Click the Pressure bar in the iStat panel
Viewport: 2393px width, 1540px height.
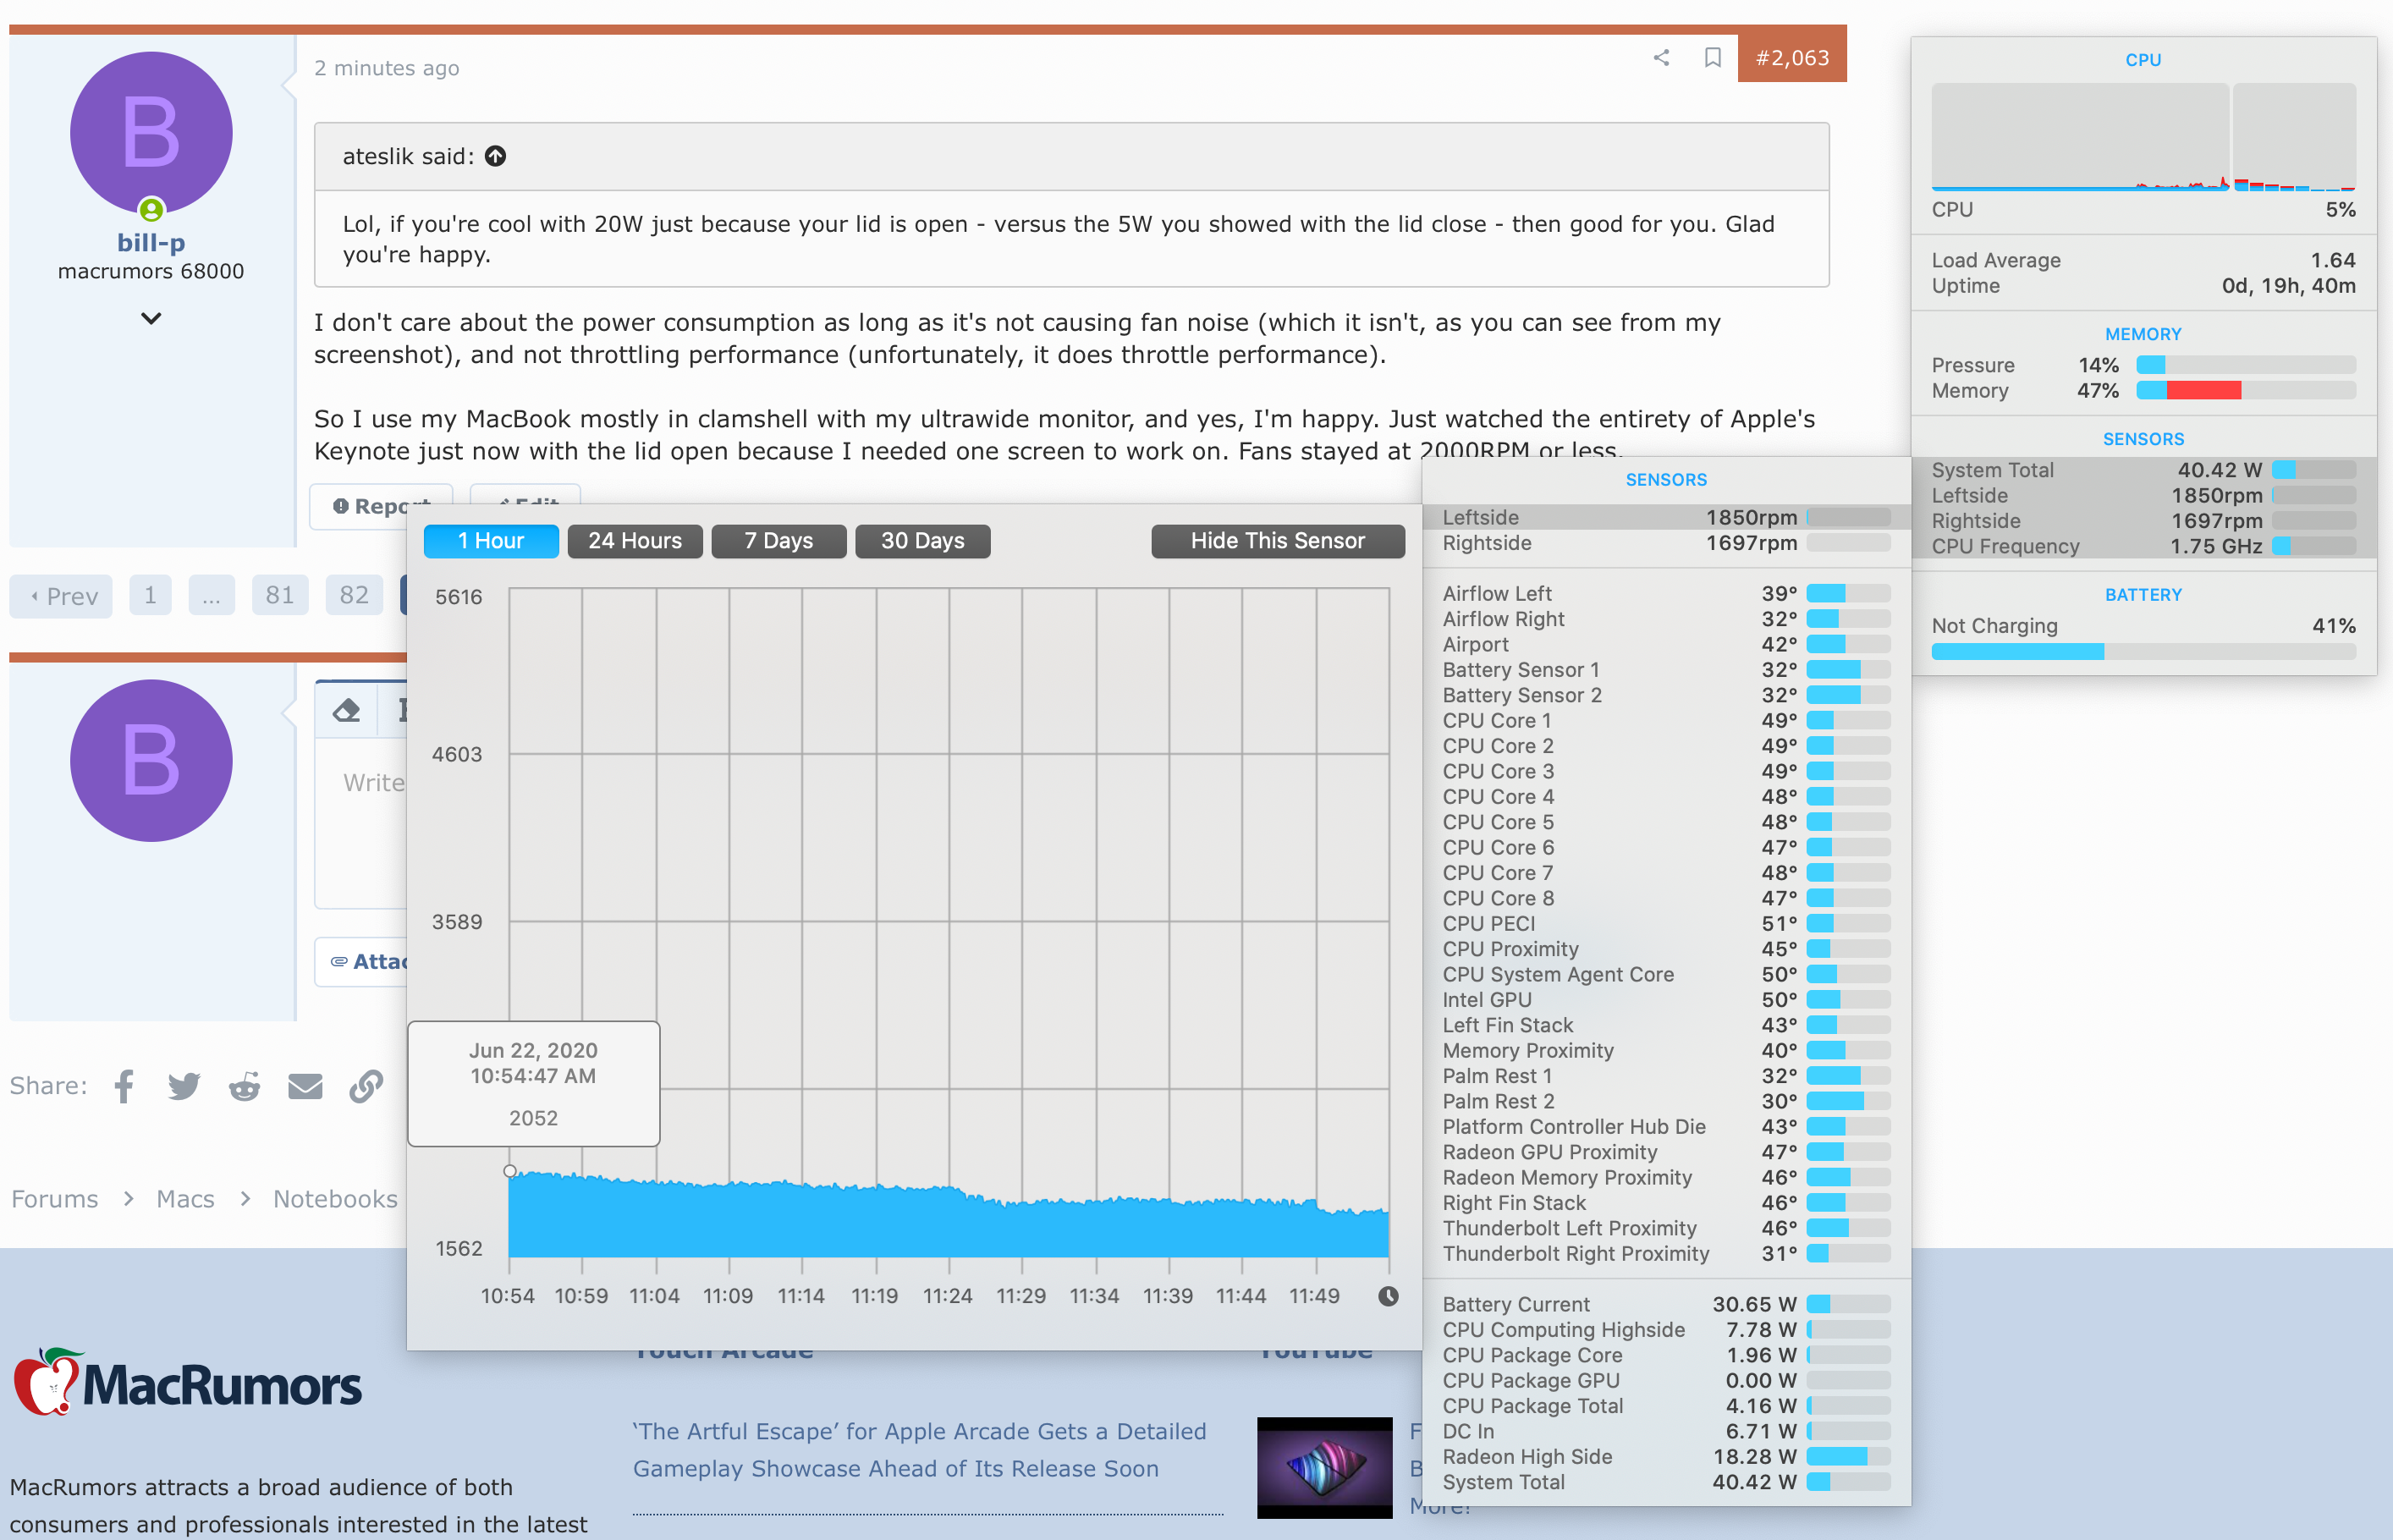coord(2245,365)
